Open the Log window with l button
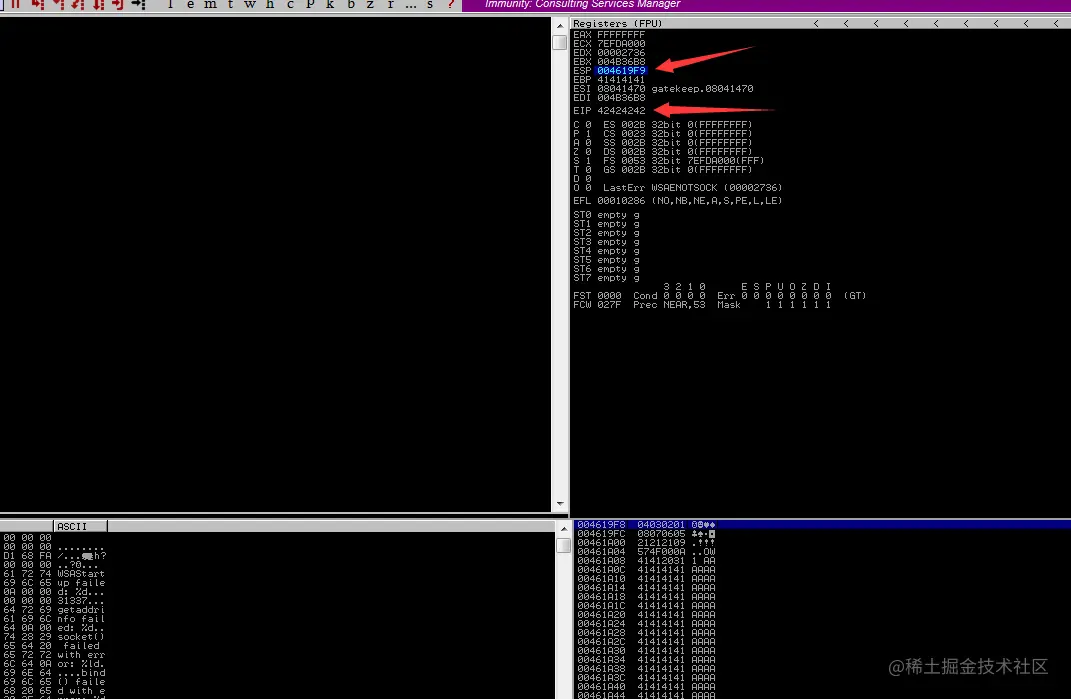This screenshot has height=699, width=1071. point(171,4)
